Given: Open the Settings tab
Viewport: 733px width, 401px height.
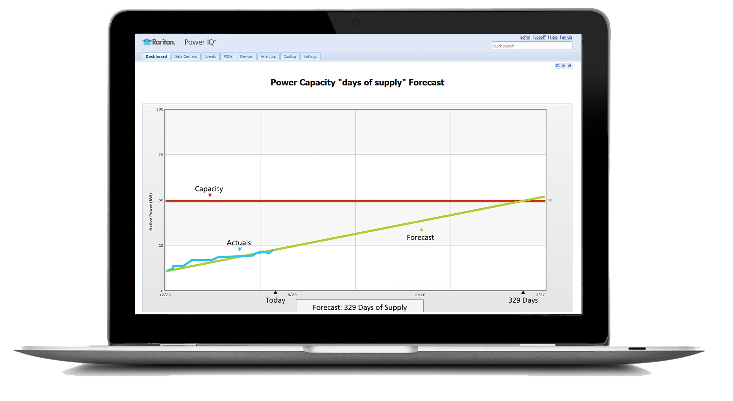Looking at the screenshot, I should pyautogui.click(x=310, y=57).
